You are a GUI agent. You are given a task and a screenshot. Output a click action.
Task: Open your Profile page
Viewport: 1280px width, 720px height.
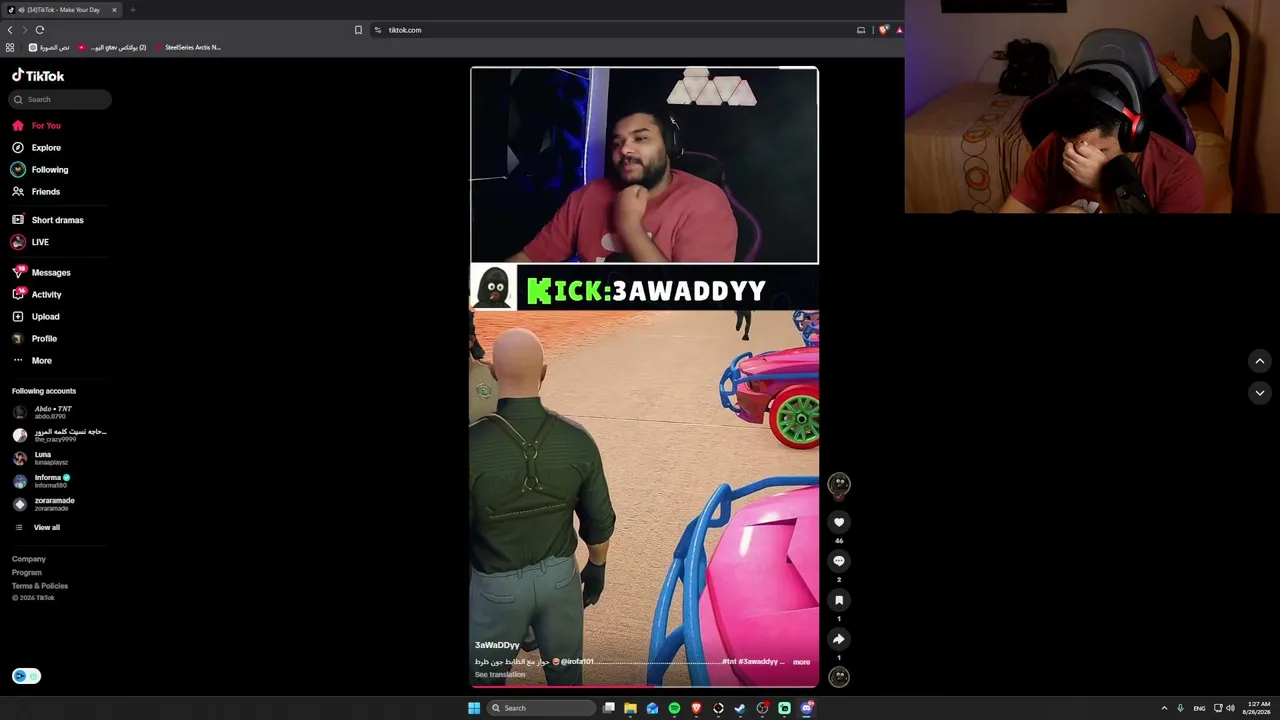click(x=35, y=339)
